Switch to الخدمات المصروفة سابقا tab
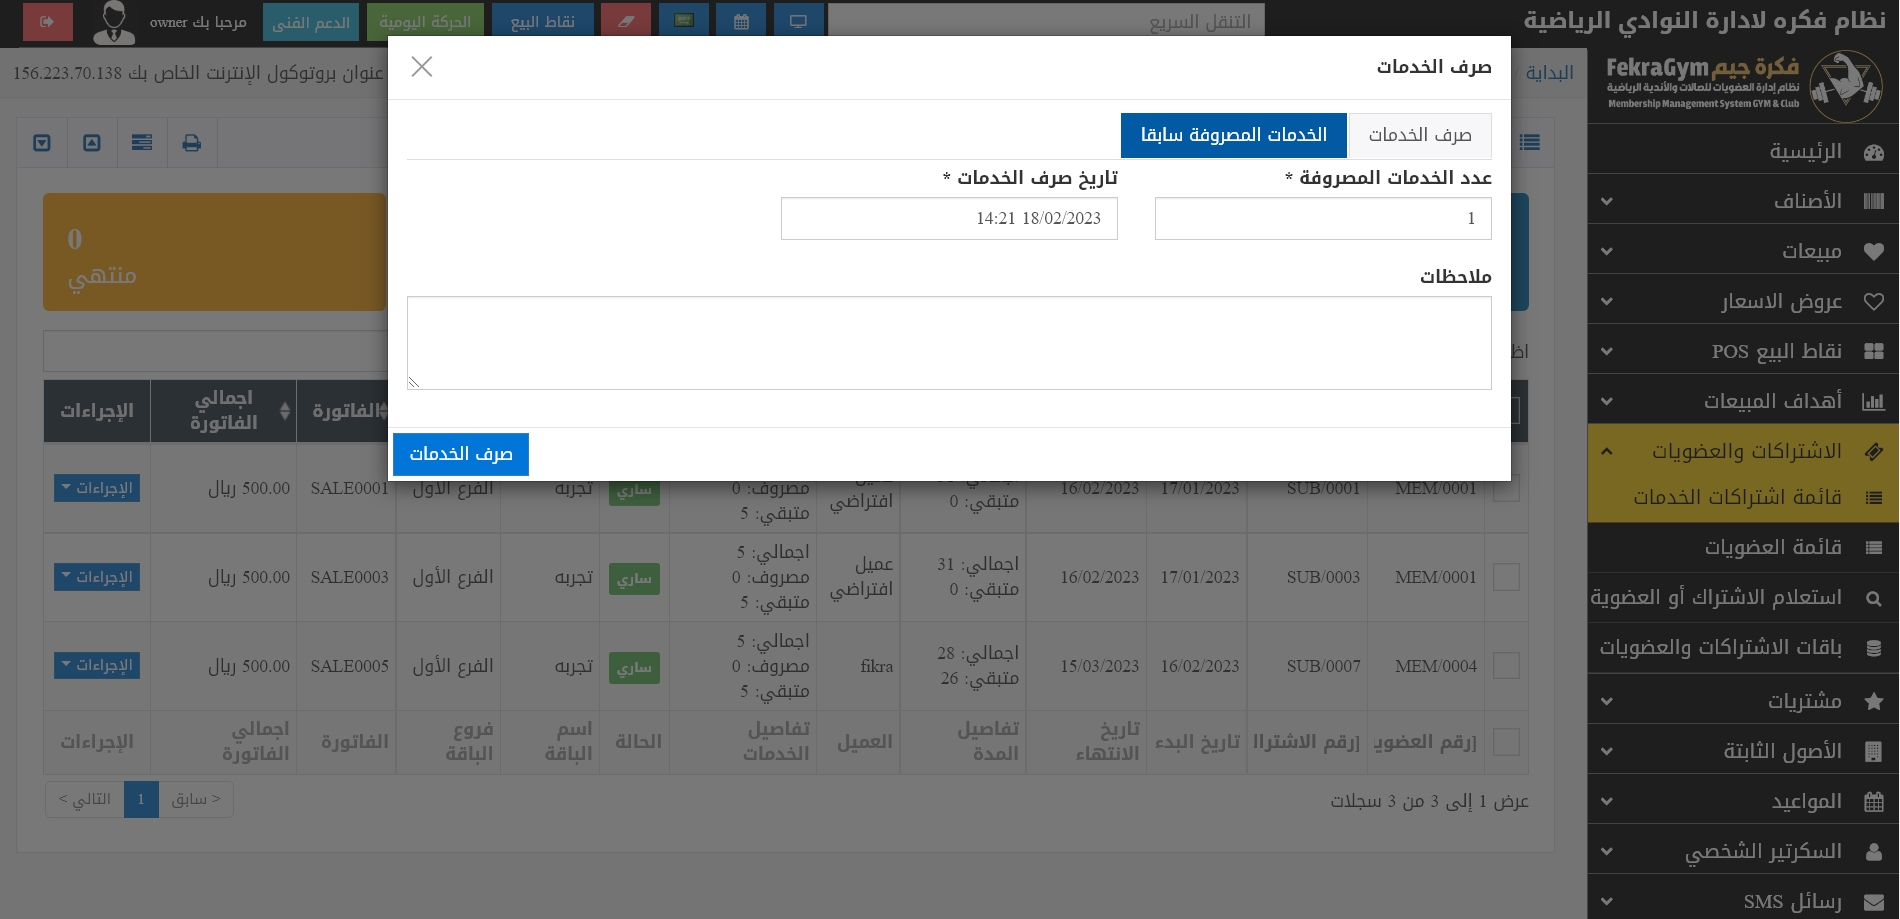Screen dimensions: 1900x919 (1233, 135)
